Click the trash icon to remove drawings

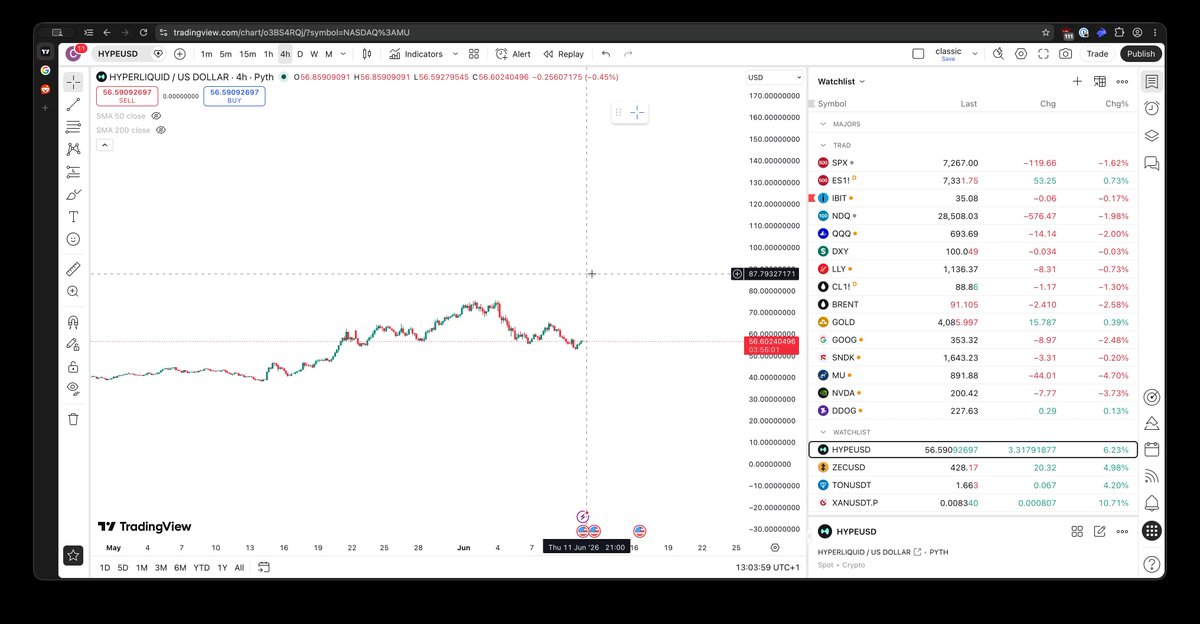click(73, 419)
